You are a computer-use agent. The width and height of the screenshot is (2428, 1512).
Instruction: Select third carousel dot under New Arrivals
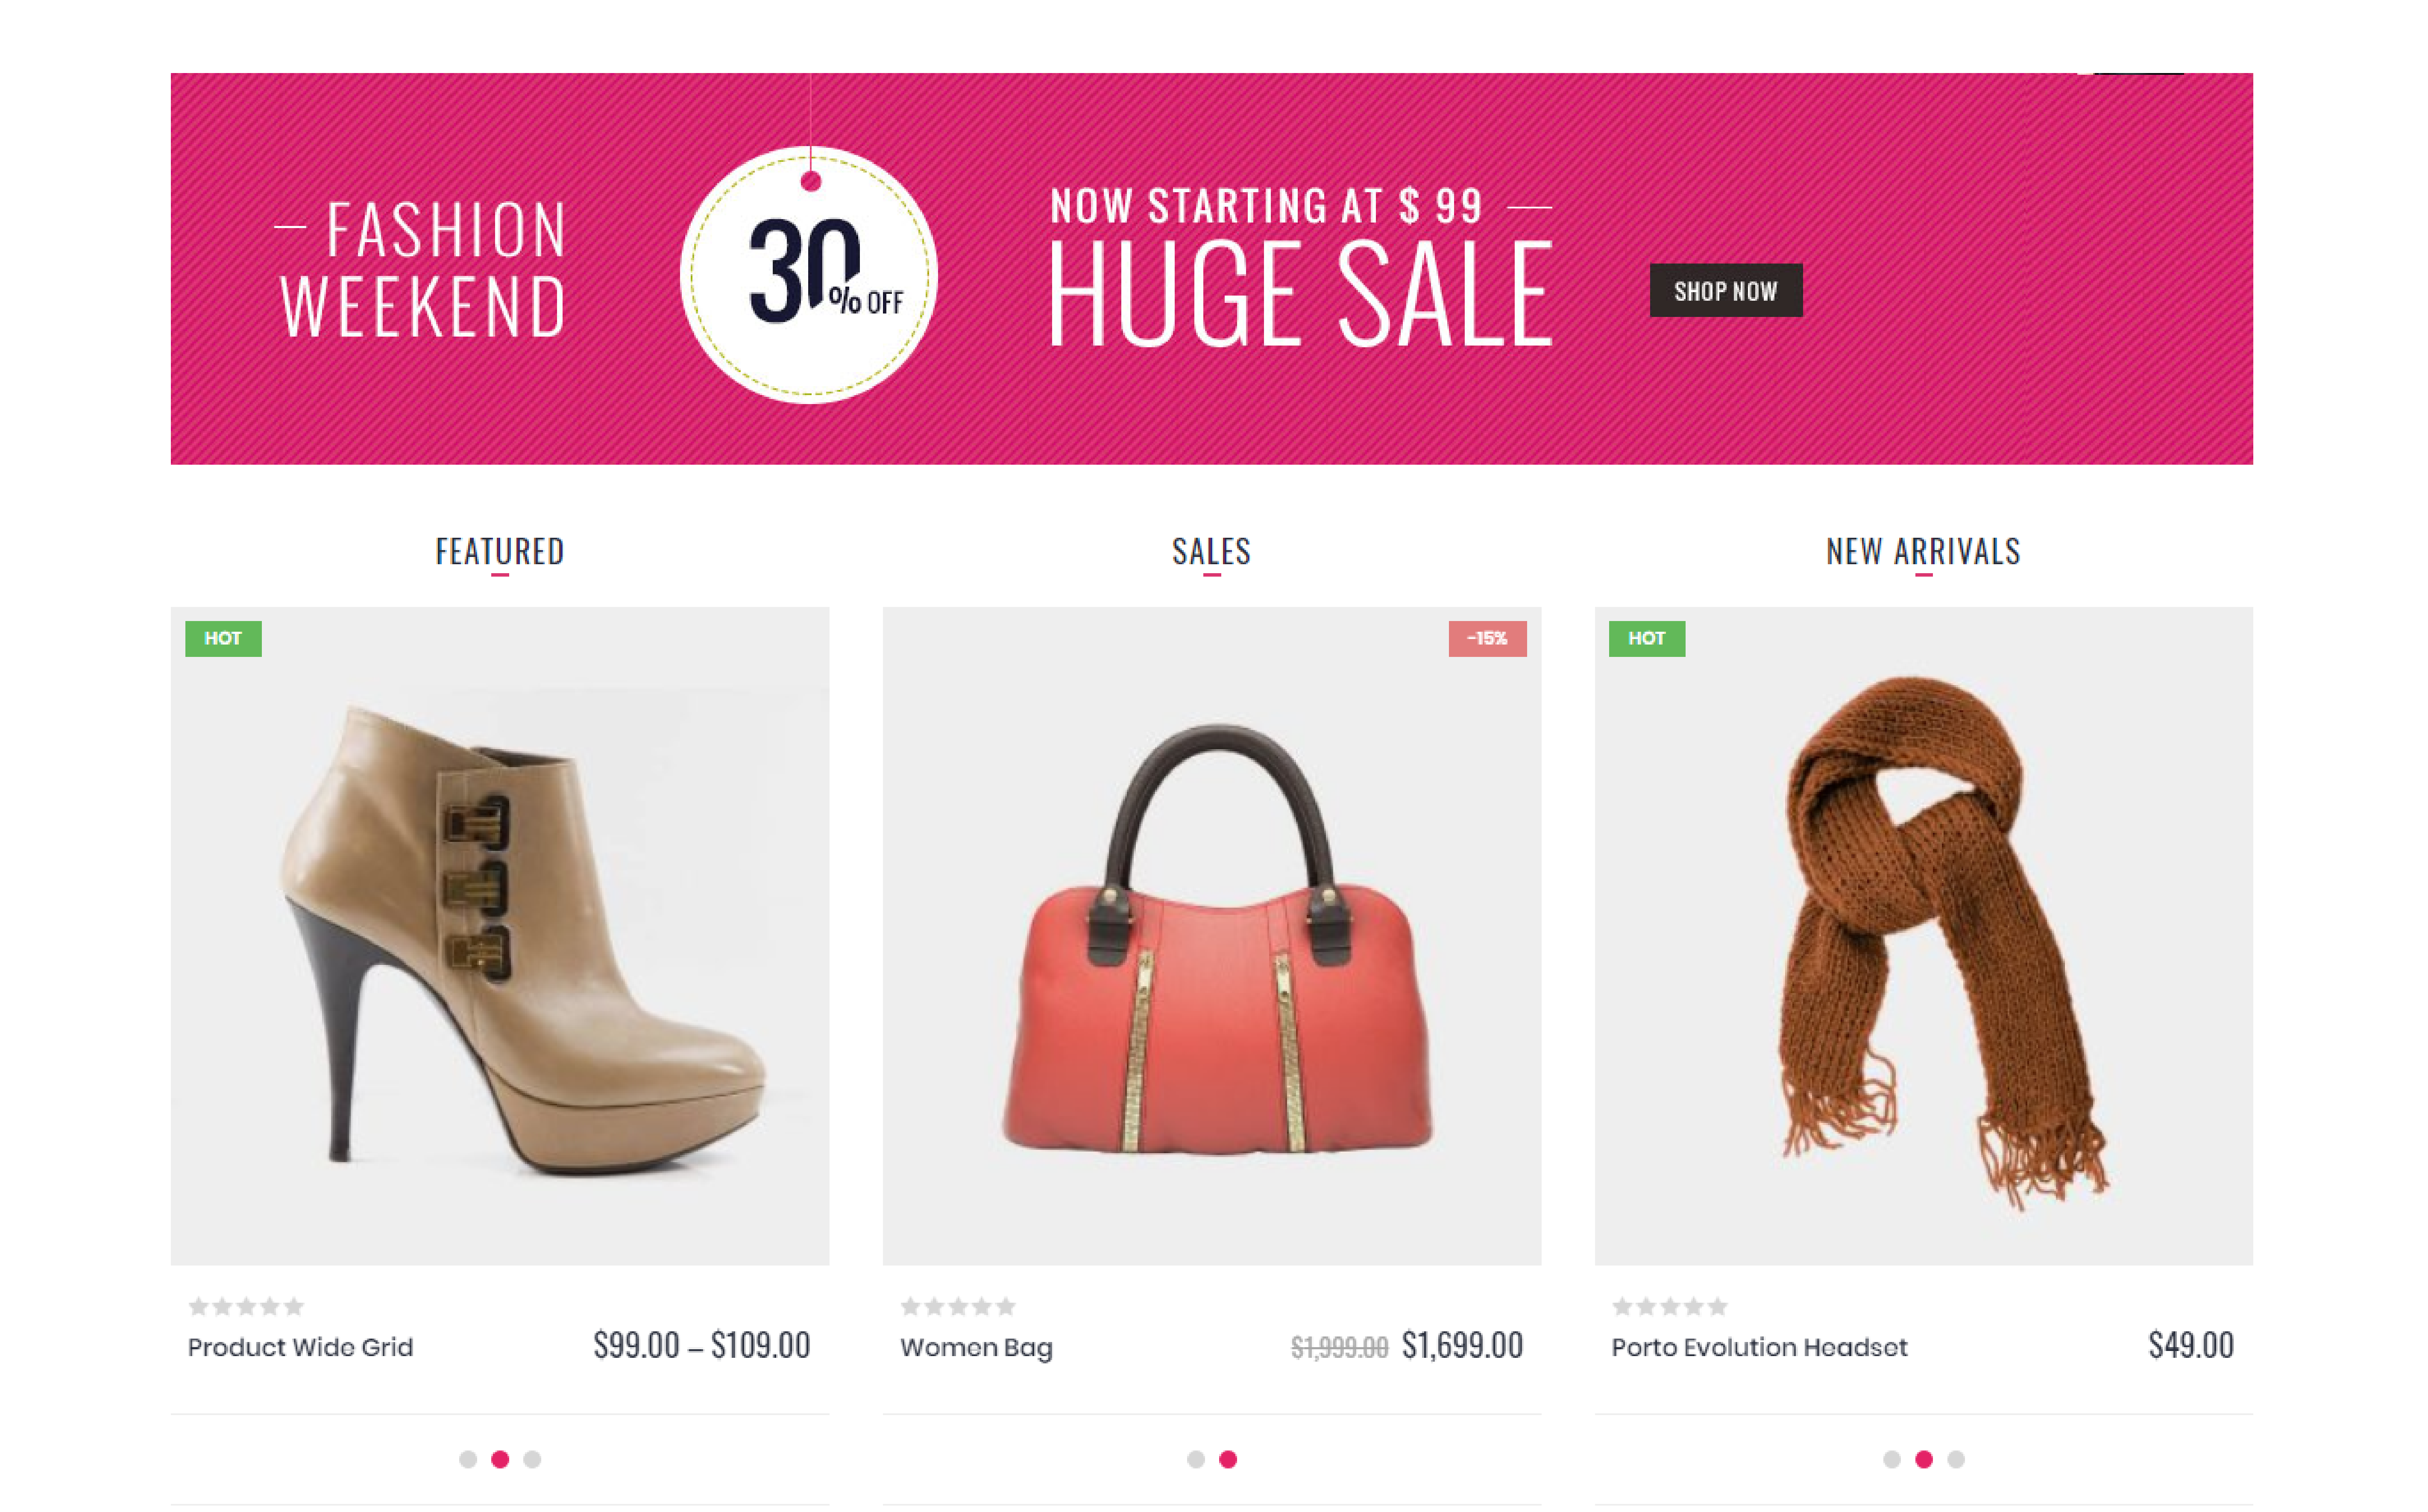[1956, 1459]
